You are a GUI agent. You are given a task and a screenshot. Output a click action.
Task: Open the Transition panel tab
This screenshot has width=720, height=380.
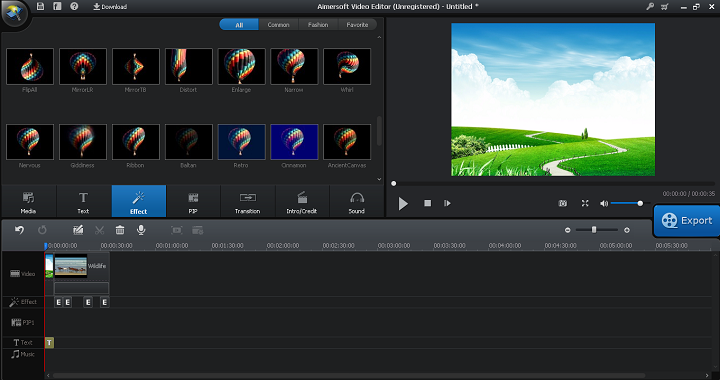tap(248, 201)
